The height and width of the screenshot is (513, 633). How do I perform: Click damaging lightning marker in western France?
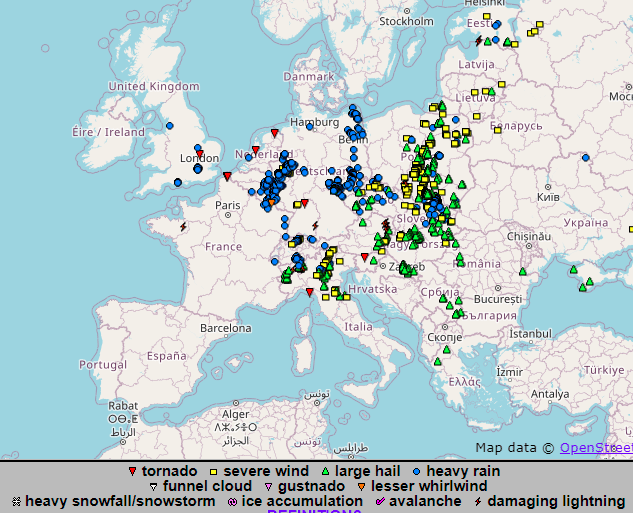(183, 226)
